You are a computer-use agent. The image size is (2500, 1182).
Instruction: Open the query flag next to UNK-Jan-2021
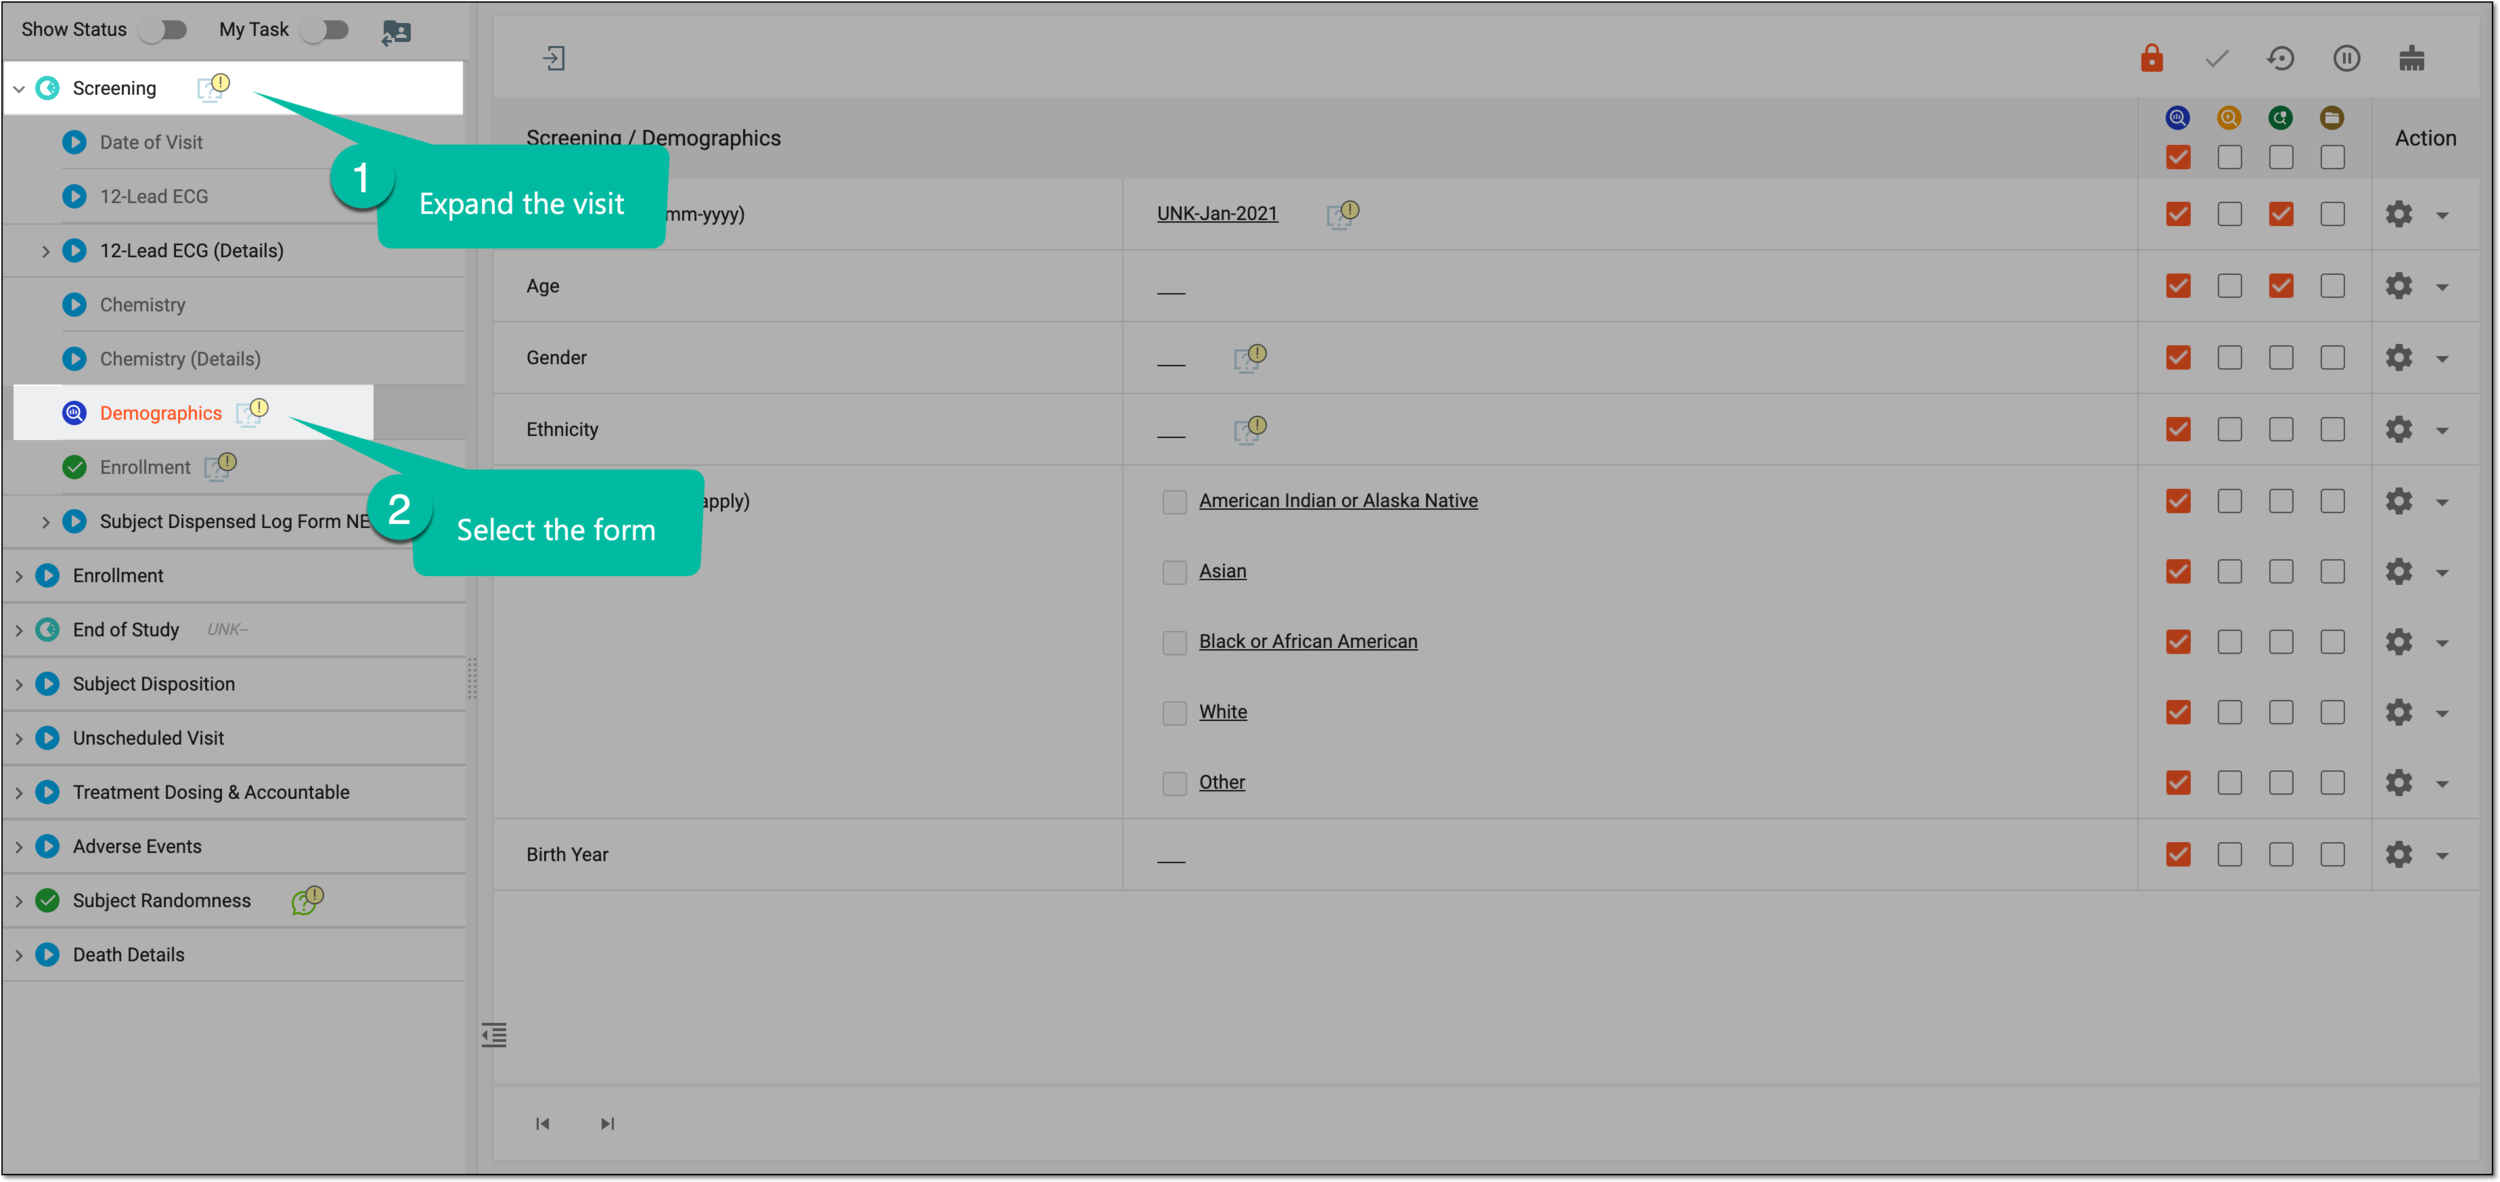click(x=1342, y=213)
